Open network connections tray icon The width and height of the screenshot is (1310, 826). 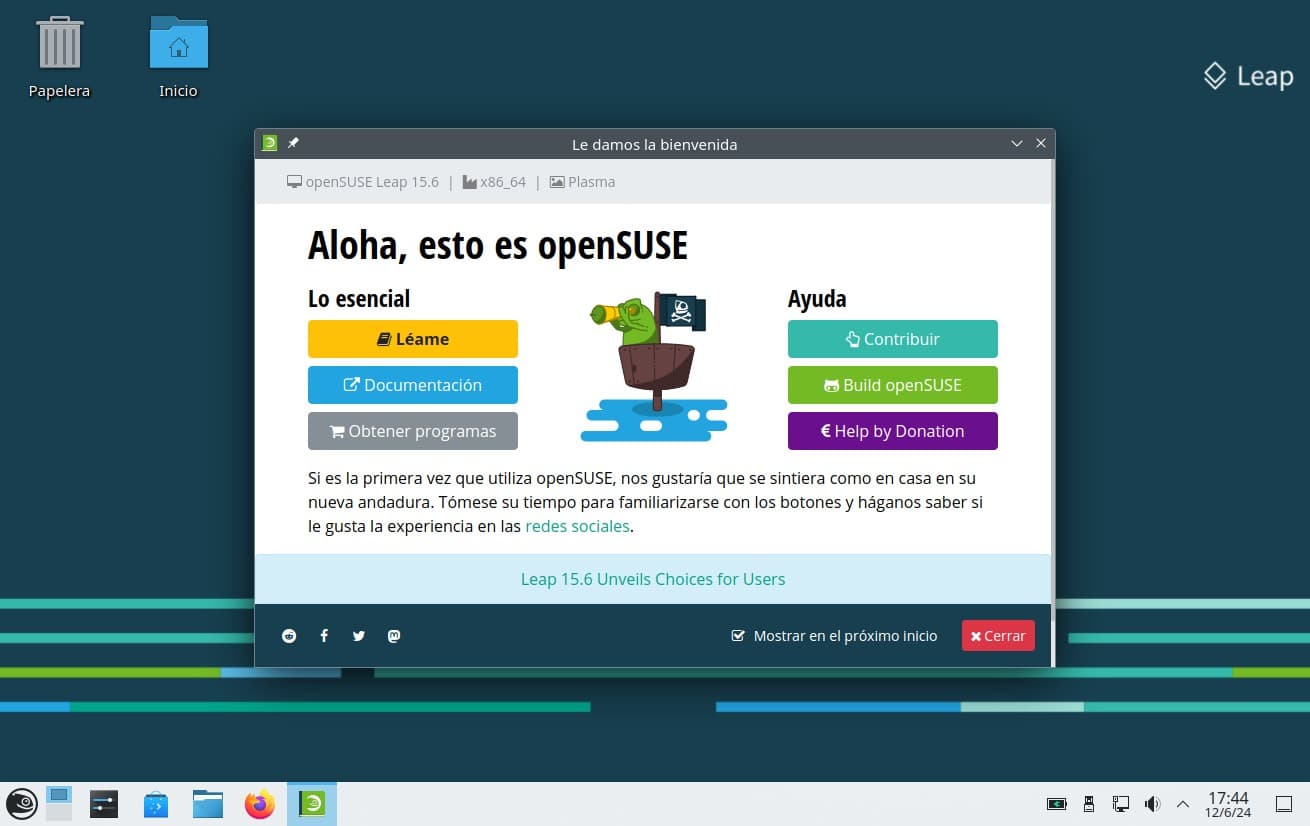(x=1121, y=803)
